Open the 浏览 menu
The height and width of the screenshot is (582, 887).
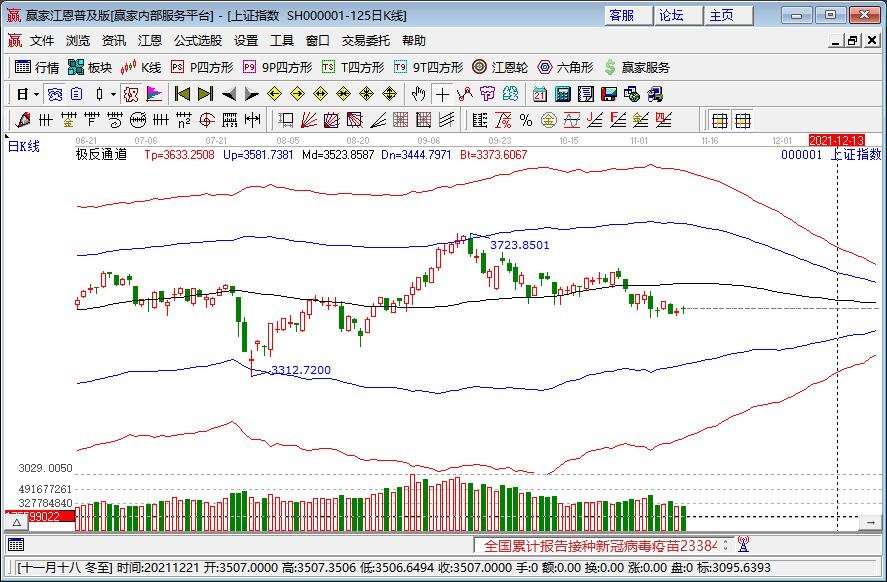[77, 41]
